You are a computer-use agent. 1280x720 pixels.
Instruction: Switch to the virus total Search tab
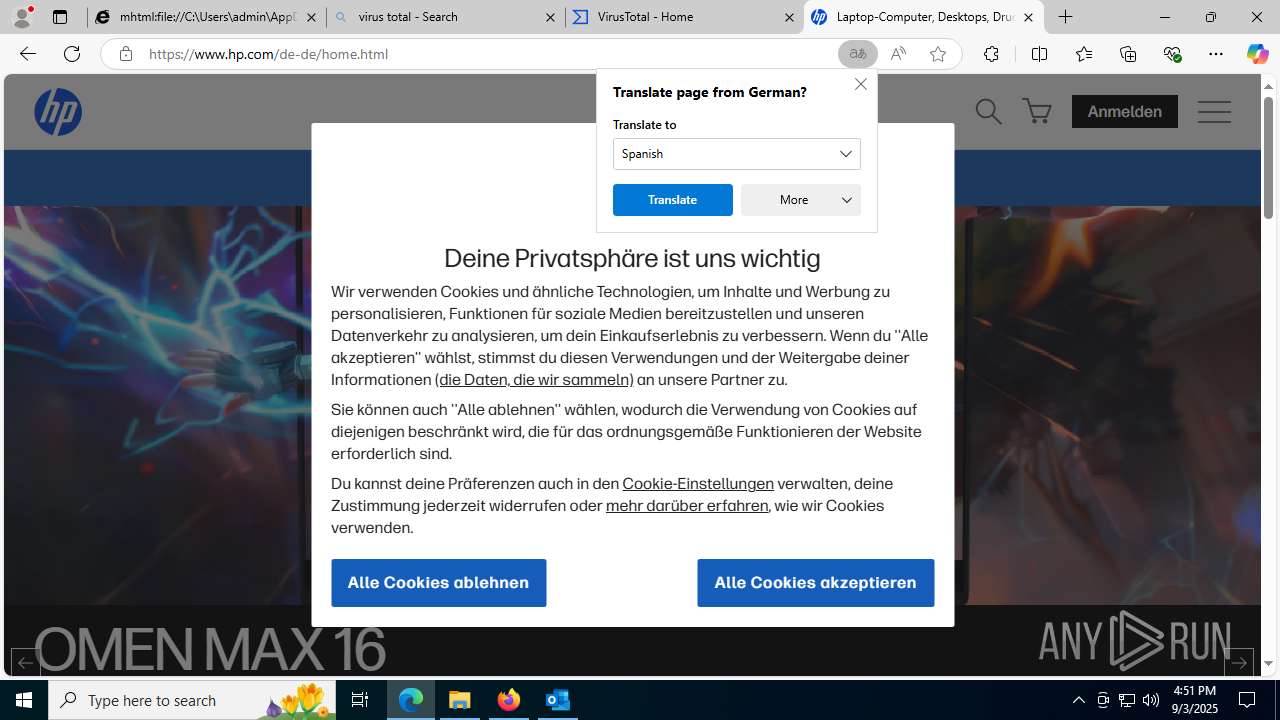(x=445, y=17)
